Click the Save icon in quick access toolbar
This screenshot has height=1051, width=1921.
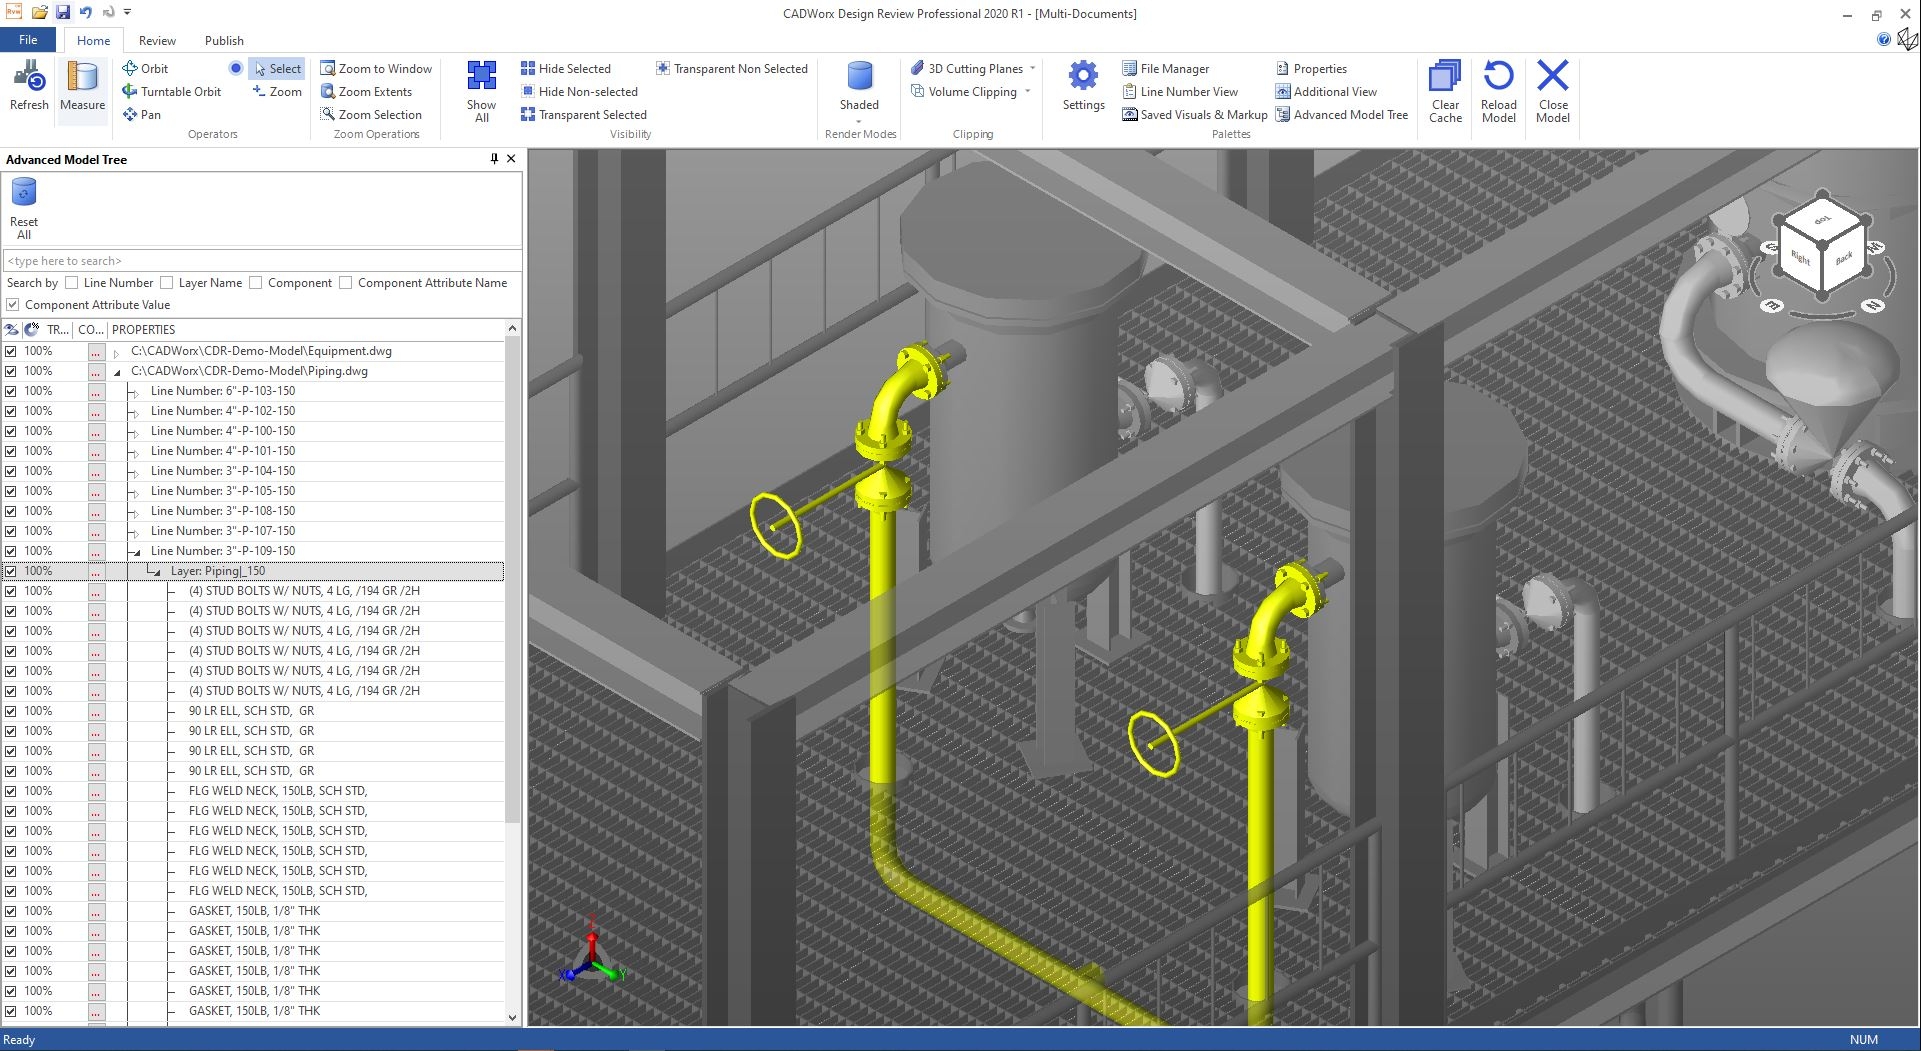click(x=63, y=13)
